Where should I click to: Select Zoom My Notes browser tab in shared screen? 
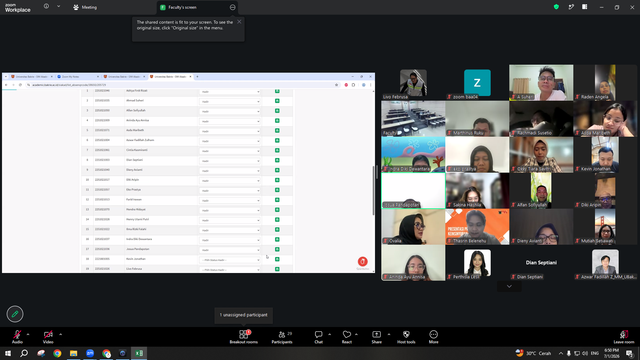[x=78, y=77]
